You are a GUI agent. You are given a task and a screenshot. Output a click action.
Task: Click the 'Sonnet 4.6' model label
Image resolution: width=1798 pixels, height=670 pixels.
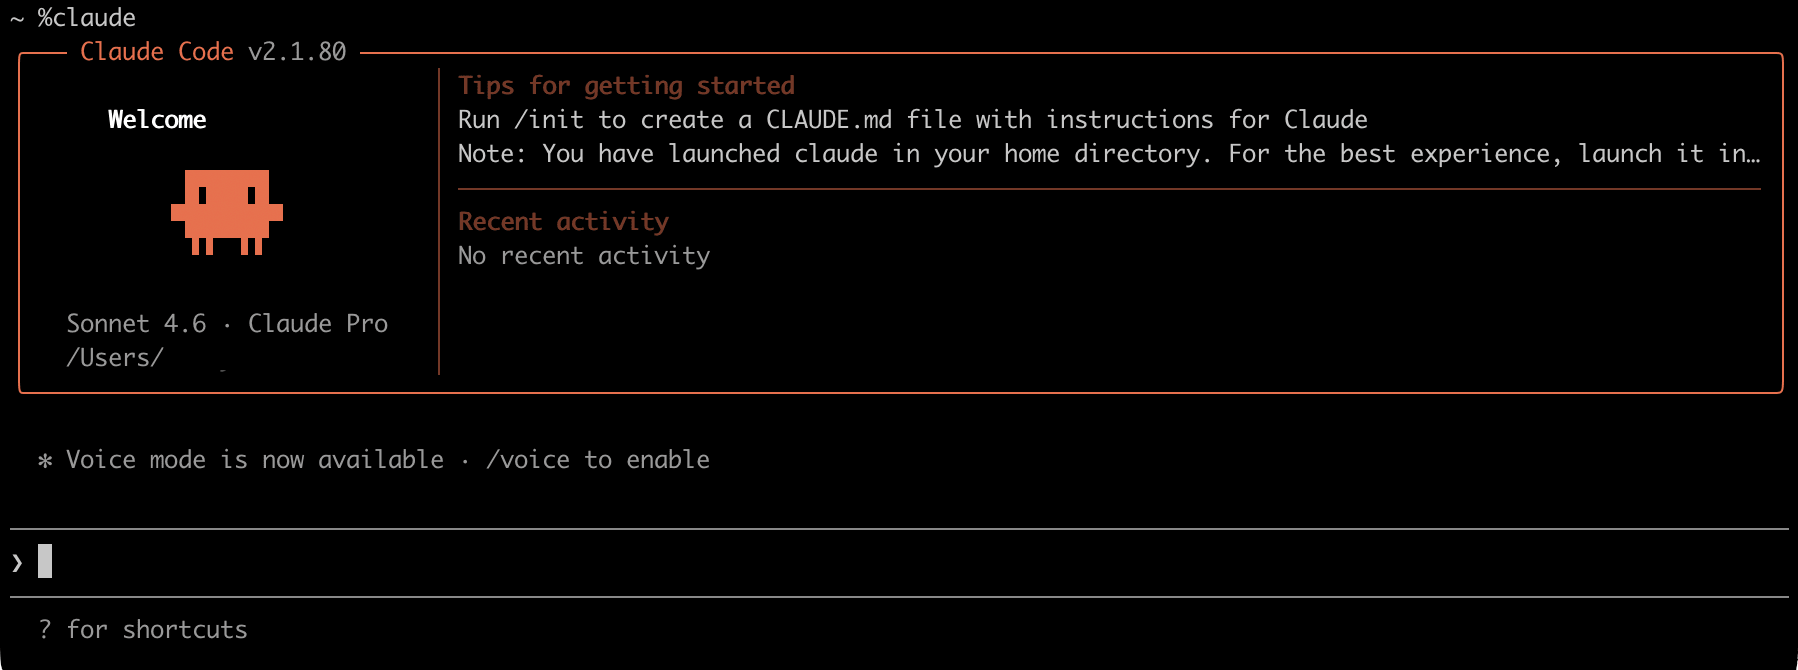pyautogui.click(x=136, y=324)
